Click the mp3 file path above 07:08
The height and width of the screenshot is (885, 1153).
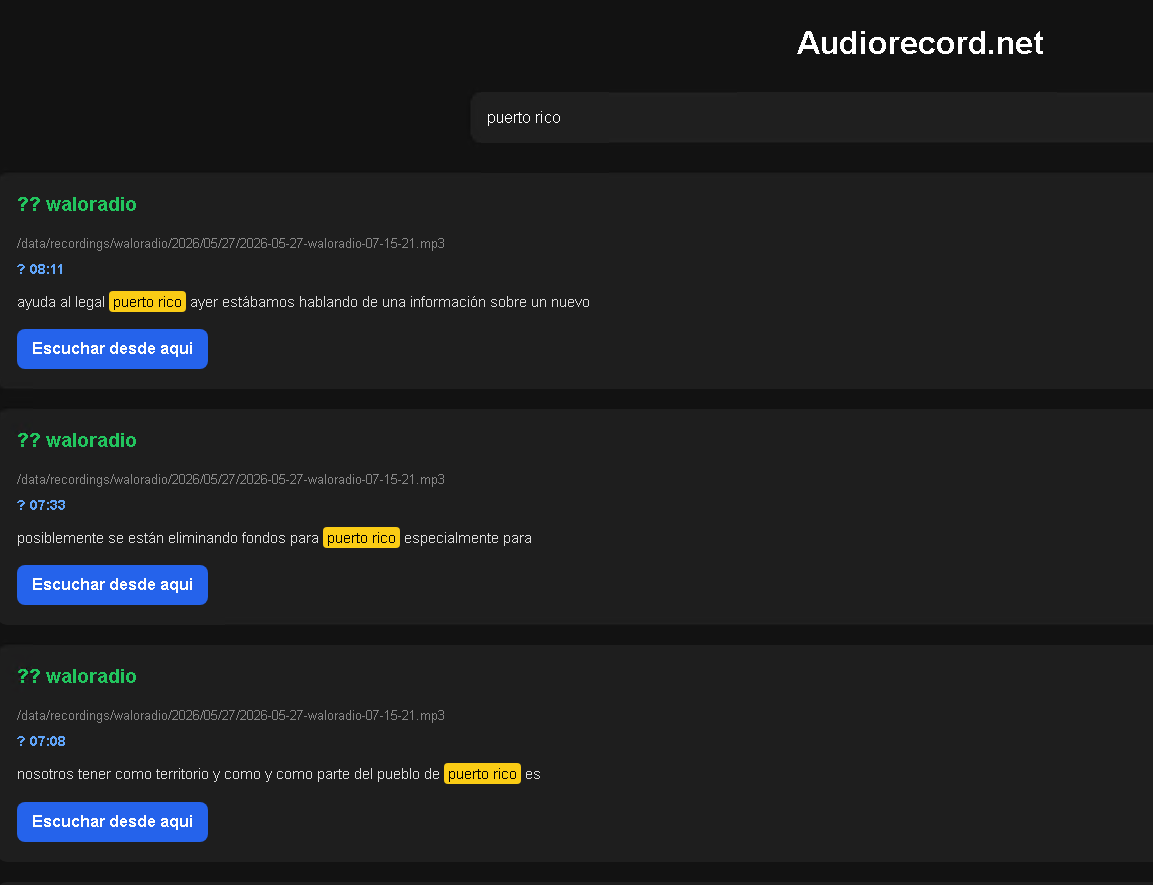231,715
